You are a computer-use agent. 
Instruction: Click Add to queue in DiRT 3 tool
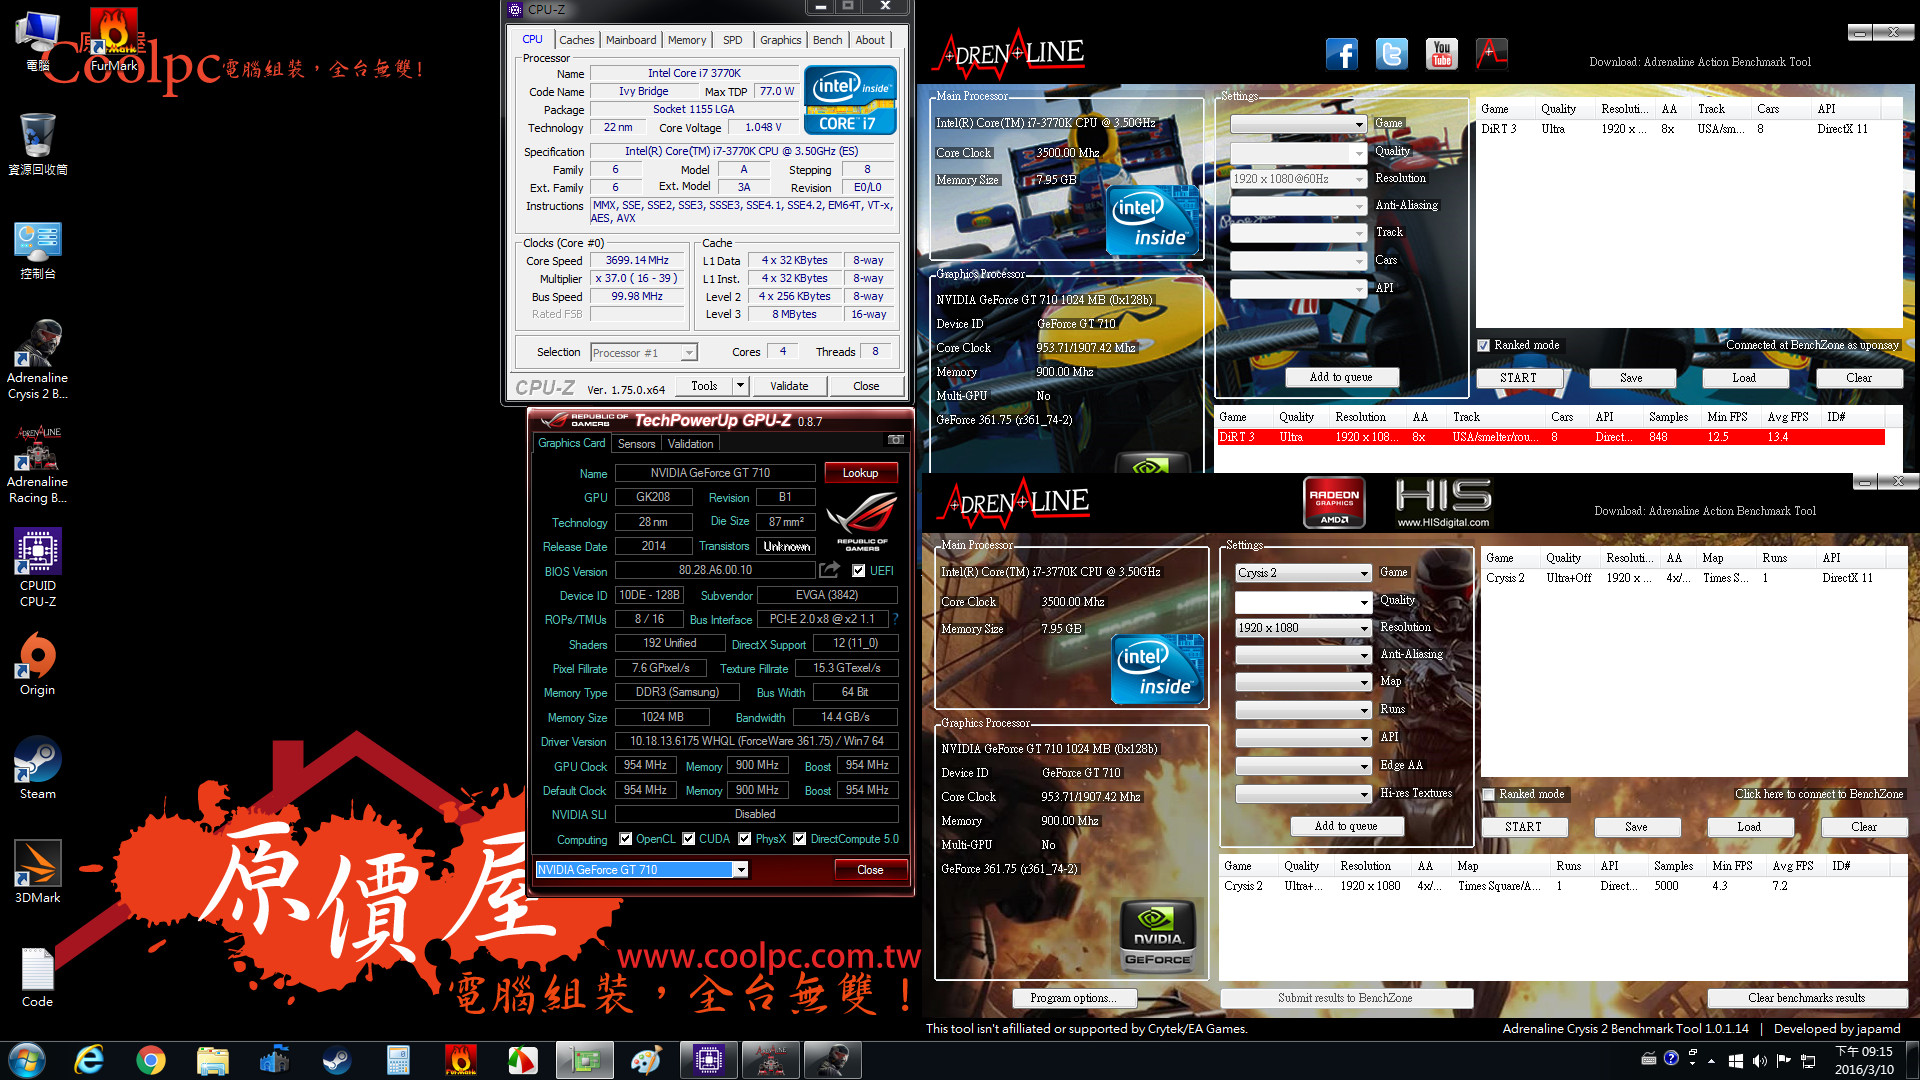[x=1341, y=377]
